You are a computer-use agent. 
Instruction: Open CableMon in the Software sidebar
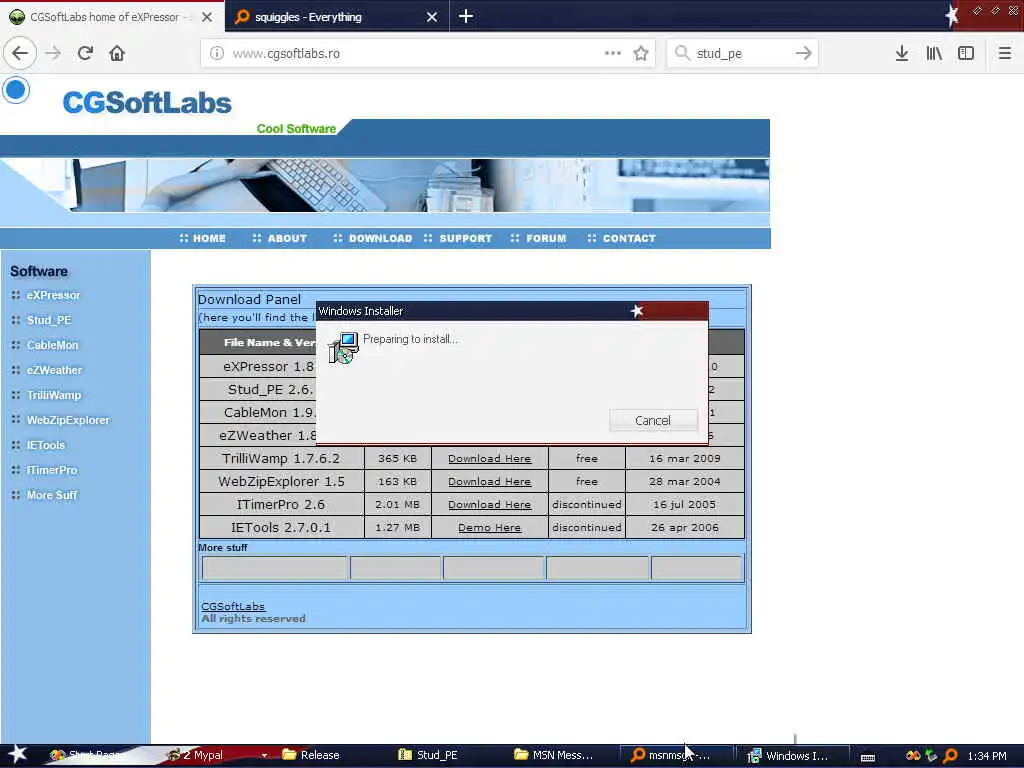click(52, 345)
